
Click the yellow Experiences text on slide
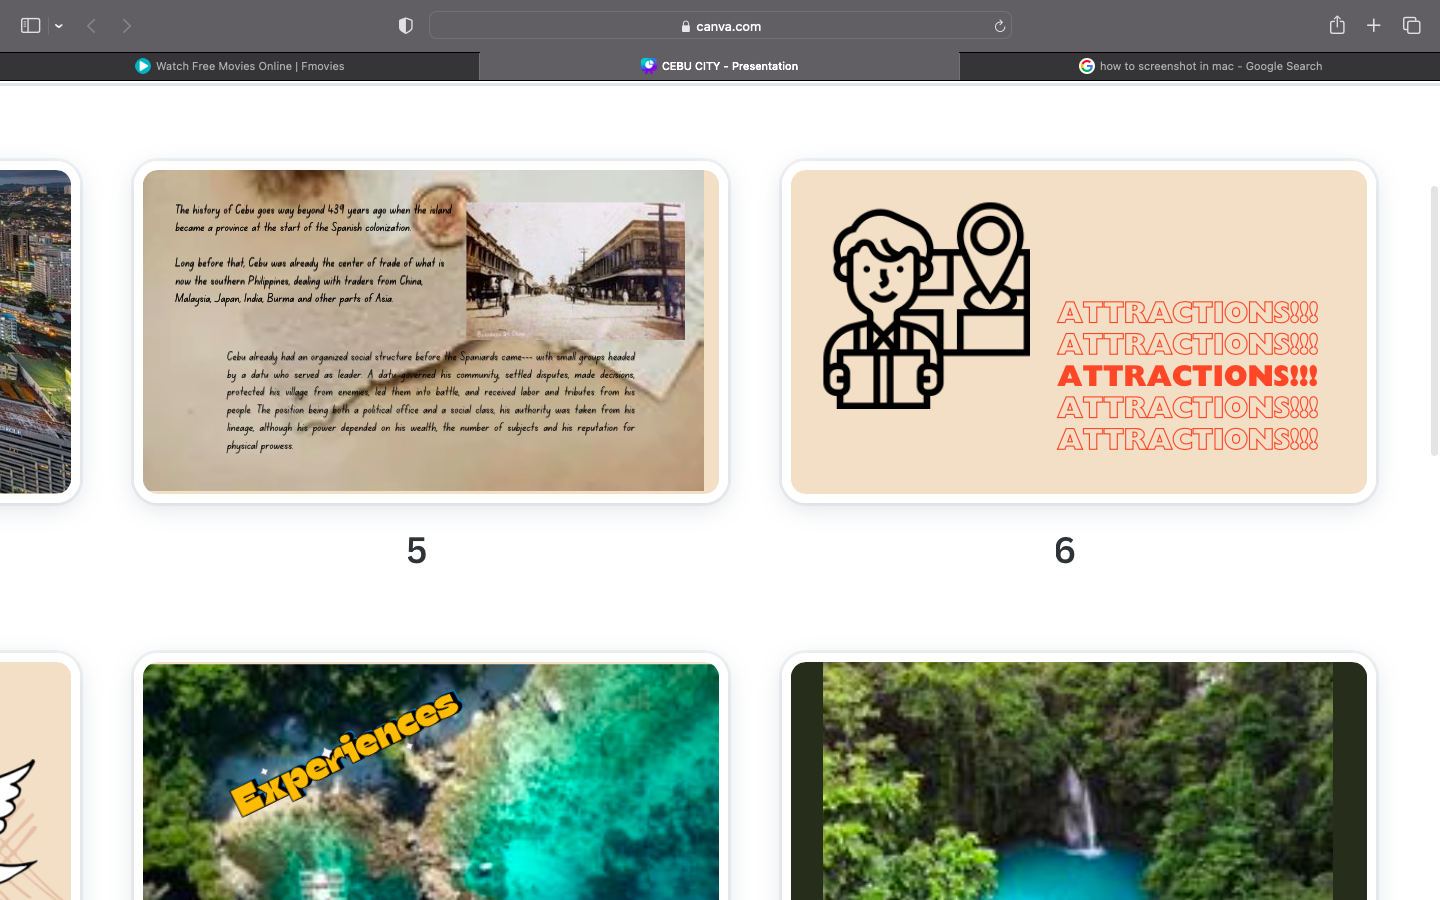coord(346,753)
